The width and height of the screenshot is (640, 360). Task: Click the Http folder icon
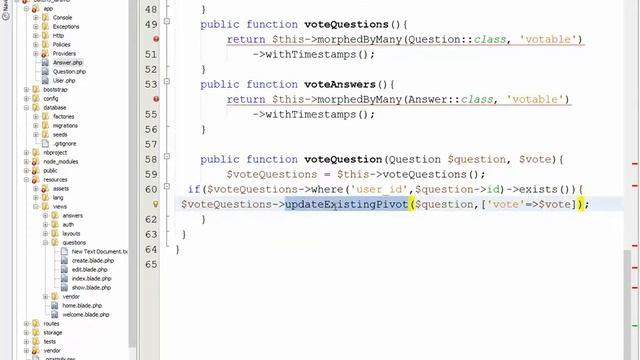click(45, 36)
